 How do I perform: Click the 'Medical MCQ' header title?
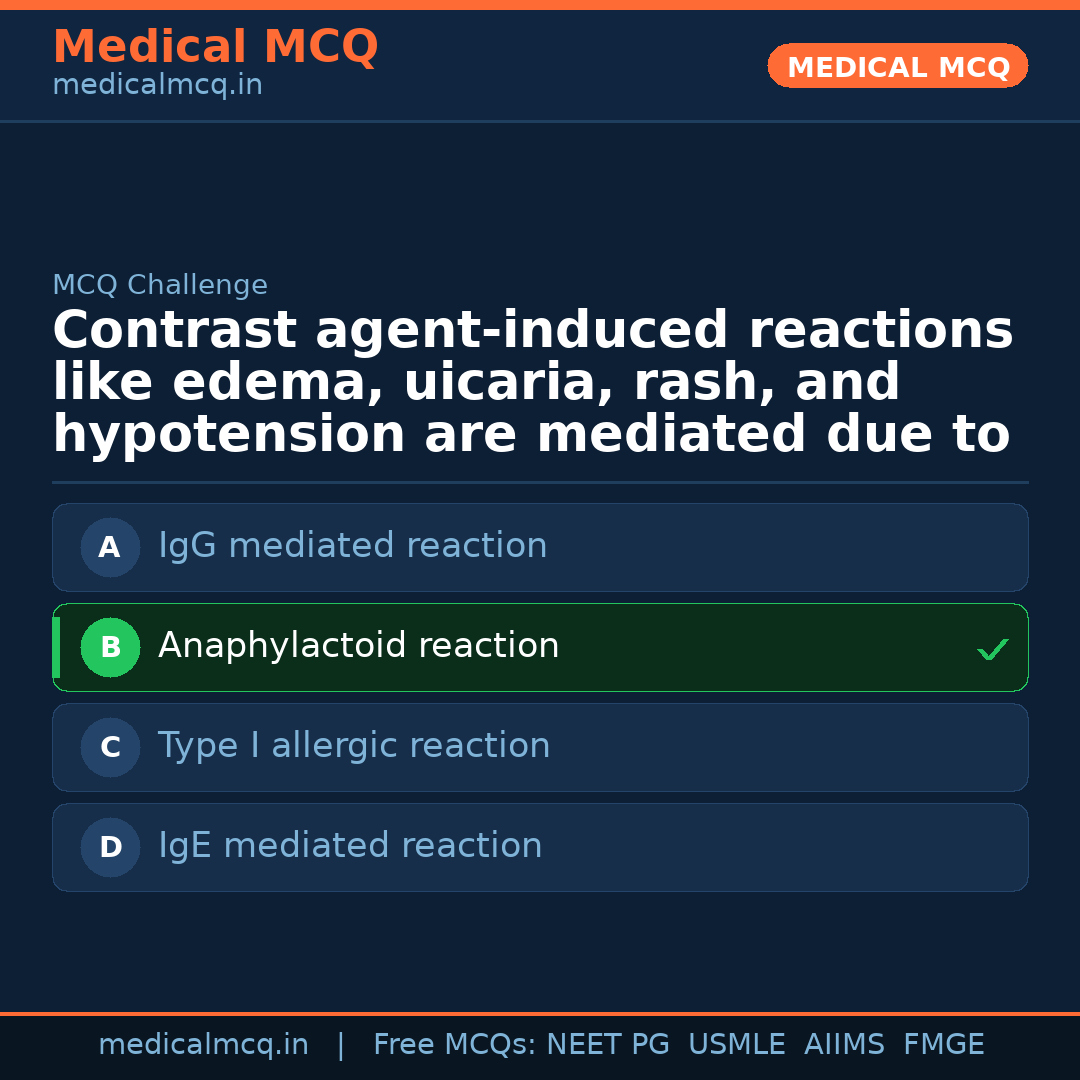click(215, 47)
